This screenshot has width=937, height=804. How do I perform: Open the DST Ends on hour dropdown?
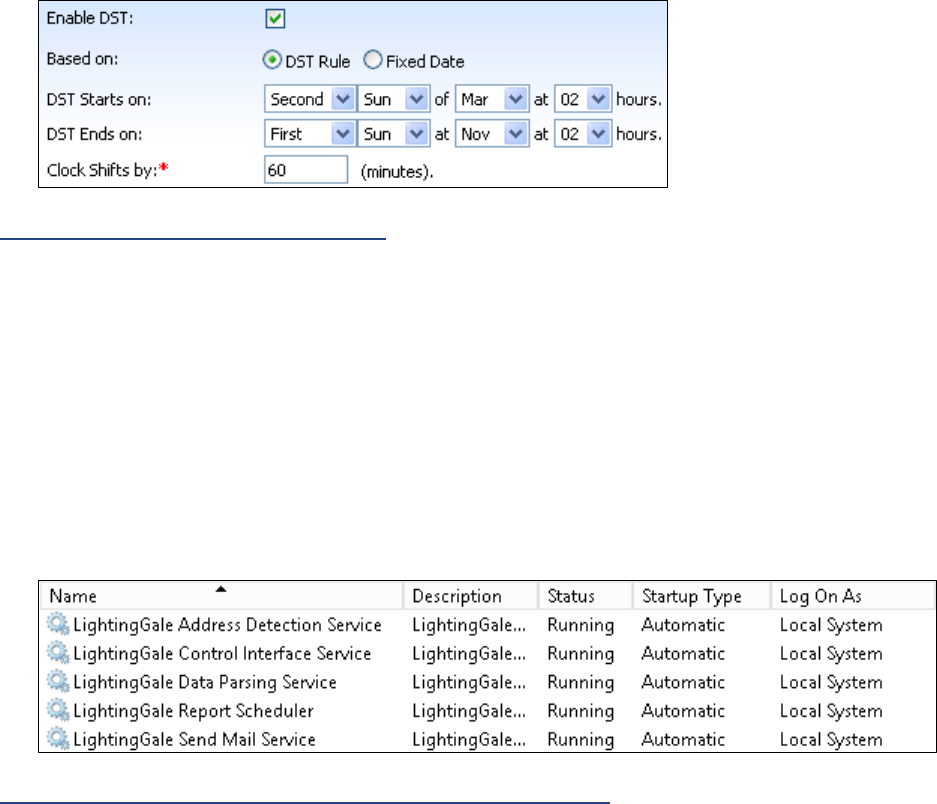coord(583,134)
